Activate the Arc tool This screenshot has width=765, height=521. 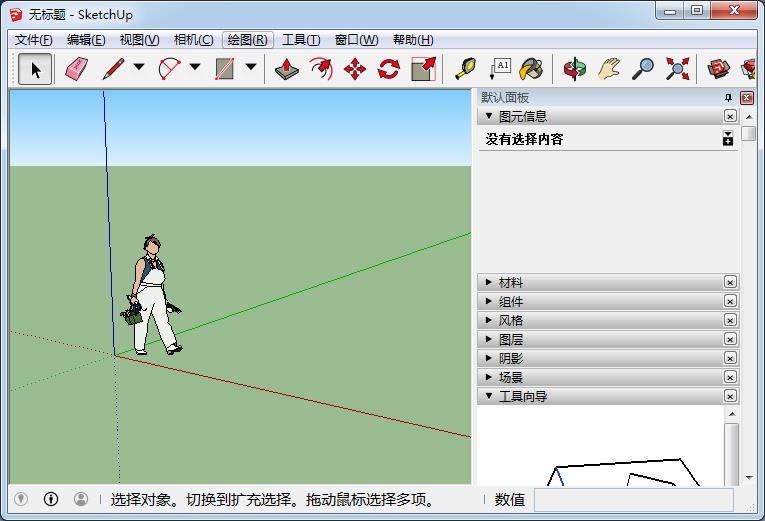coord(170,69)
